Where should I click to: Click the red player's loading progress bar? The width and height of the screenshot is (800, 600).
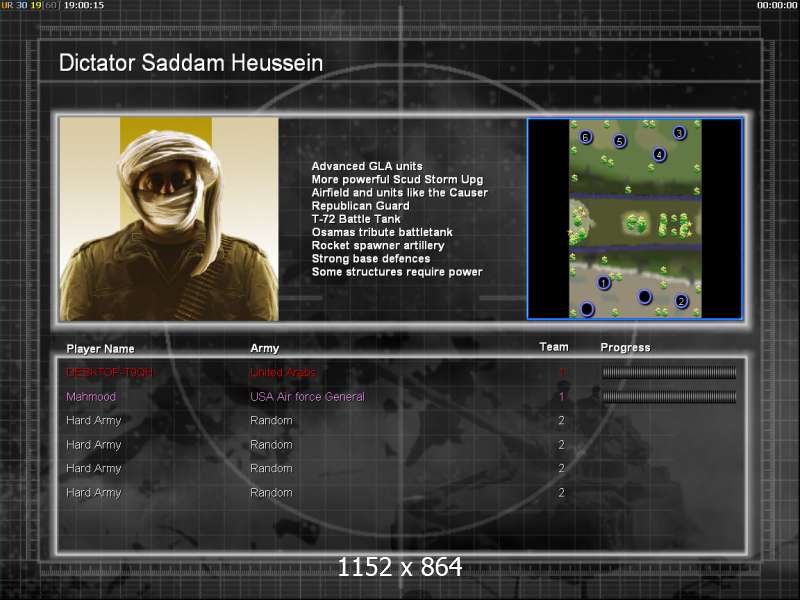669,372
